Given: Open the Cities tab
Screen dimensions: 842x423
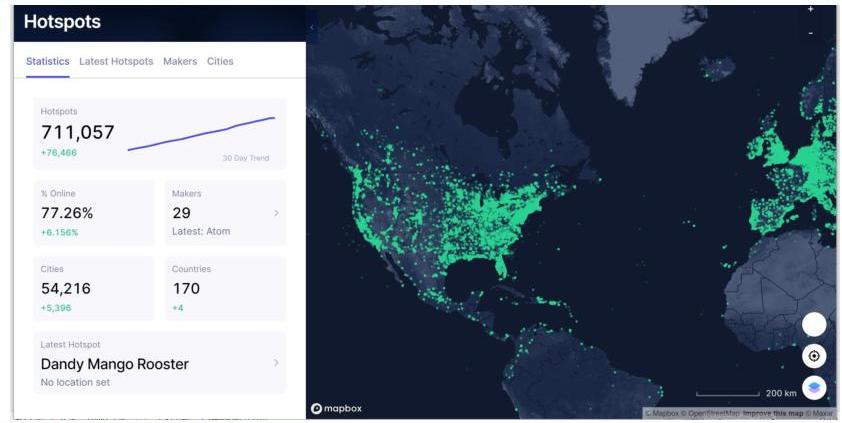Looking at the screenshot, I should coord(220,61).
